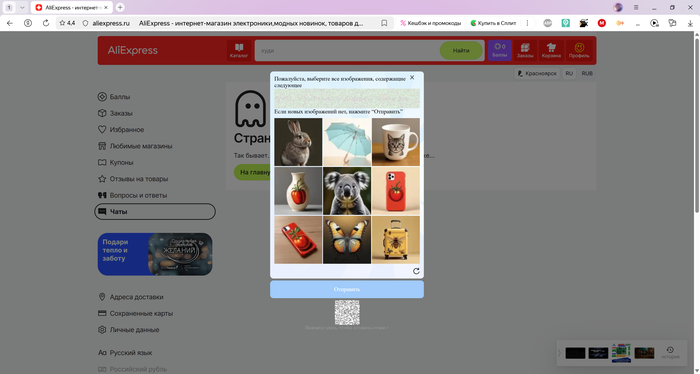Go back in the browser

10,23
